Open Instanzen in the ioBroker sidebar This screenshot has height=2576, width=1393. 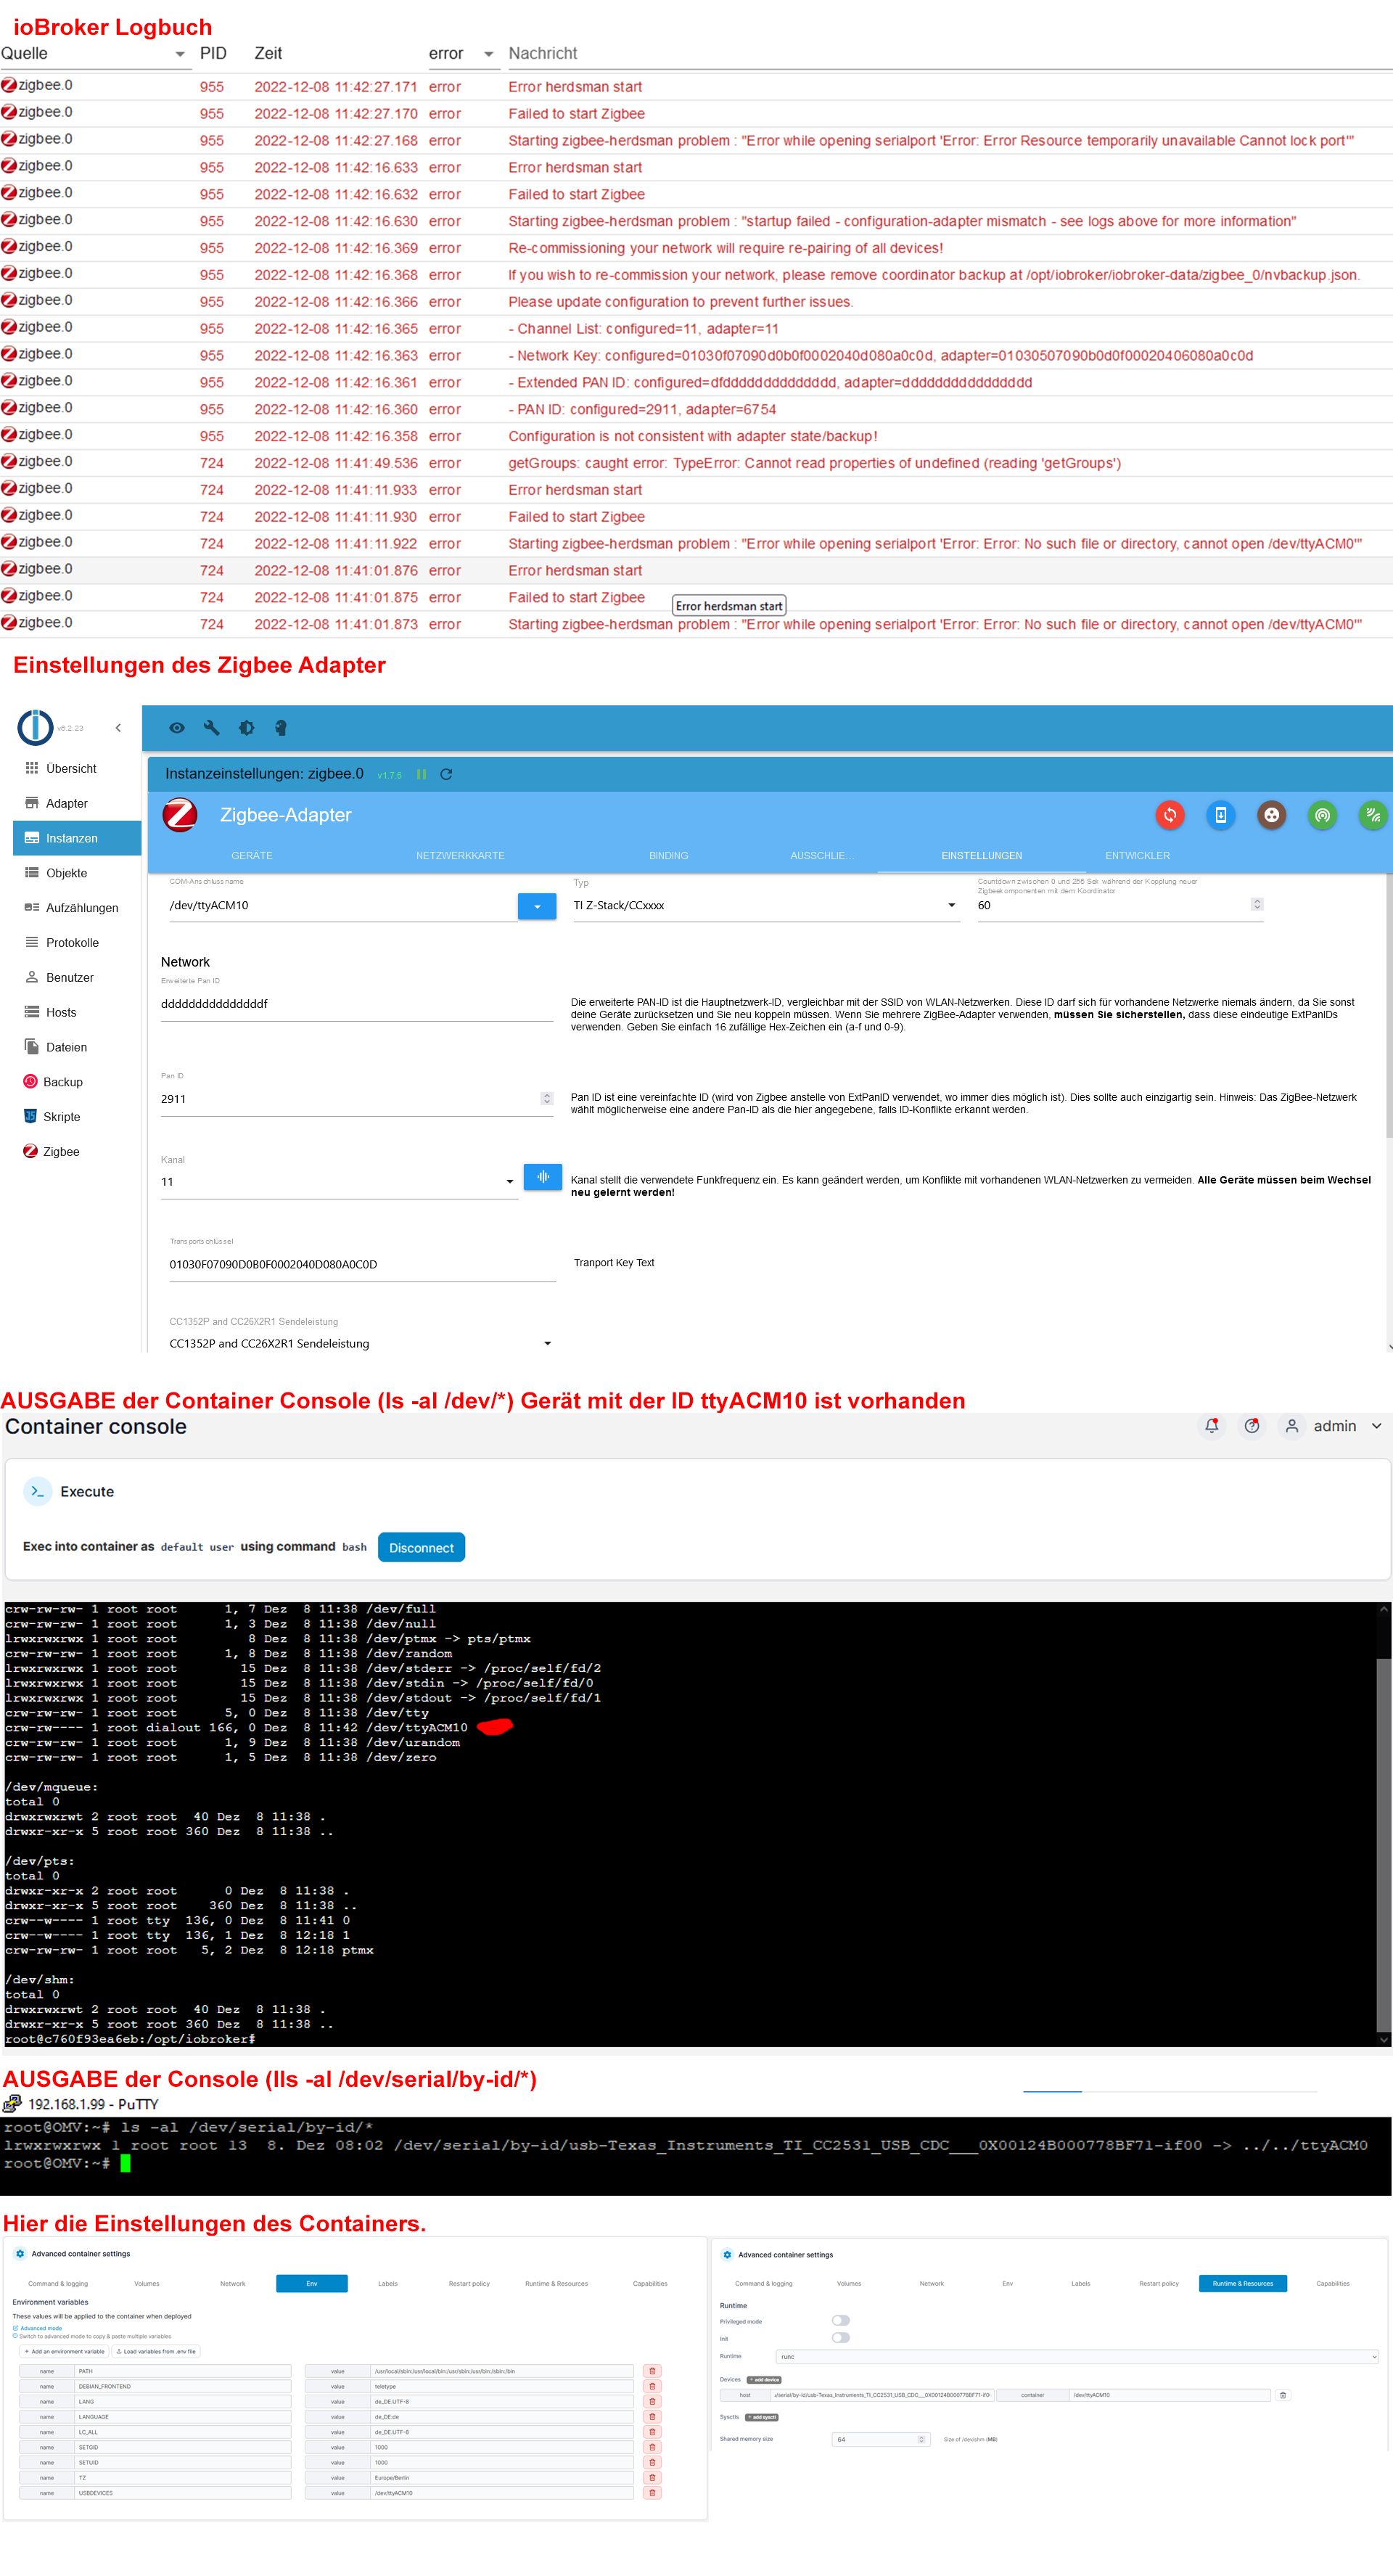[77, 838]
